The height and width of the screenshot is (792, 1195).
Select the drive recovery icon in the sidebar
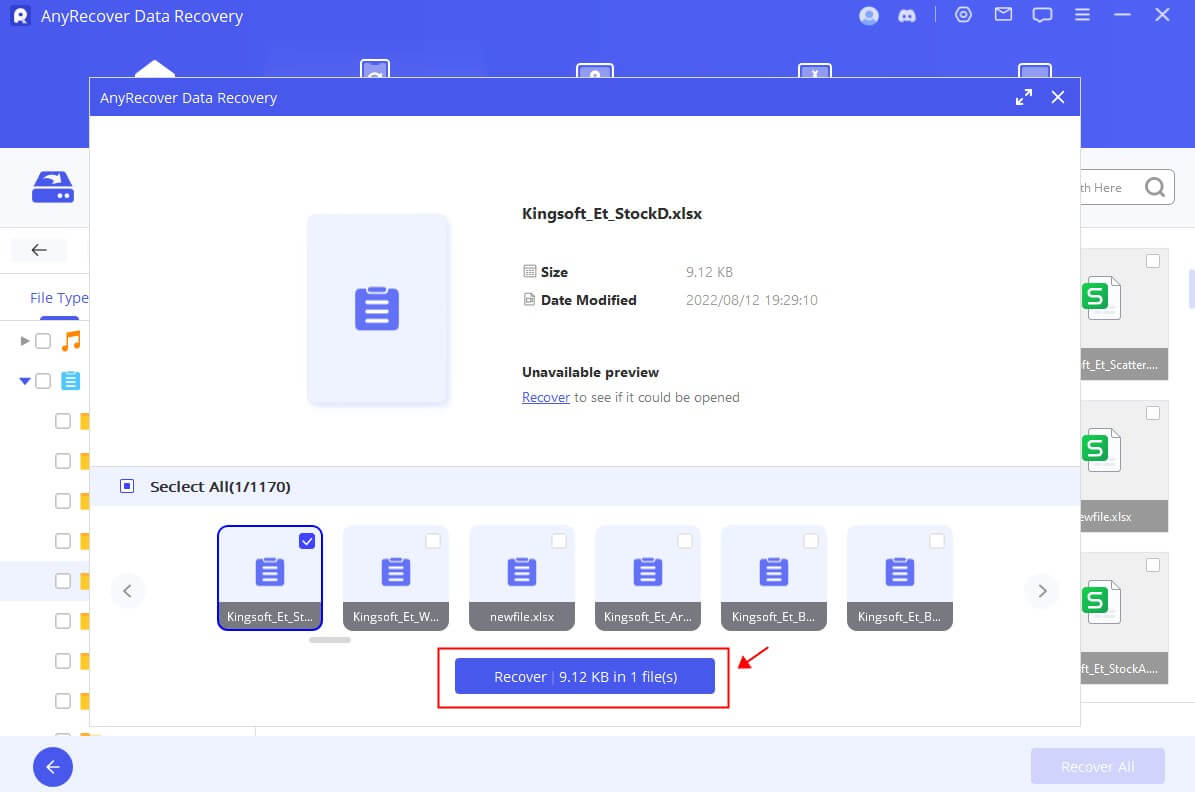(52, 187)
